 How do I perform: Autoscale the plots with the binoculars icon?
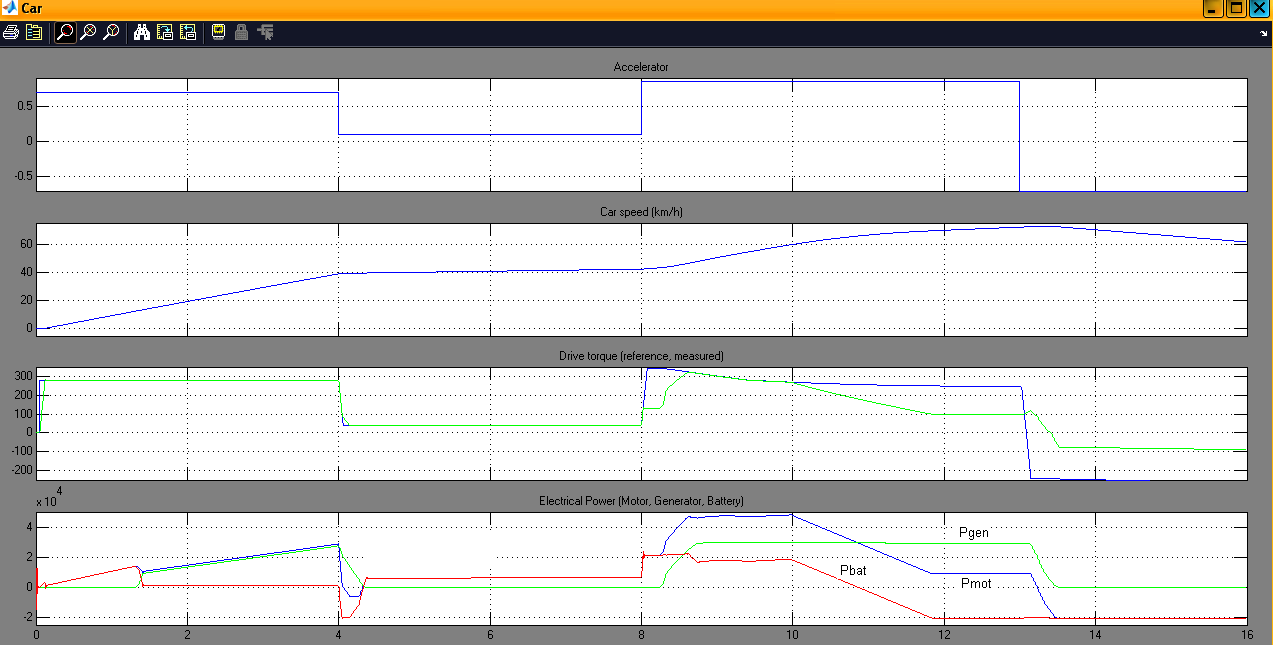click(142, 32)
